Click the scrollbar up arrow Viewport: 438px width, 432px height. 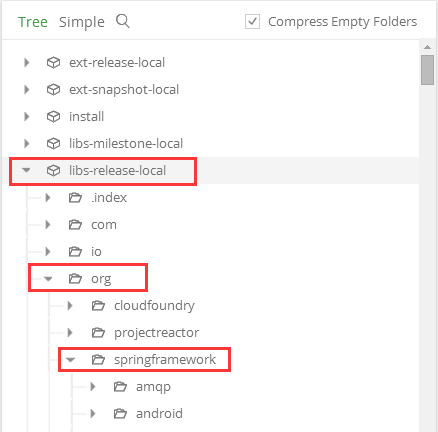[x=427, y=47]
